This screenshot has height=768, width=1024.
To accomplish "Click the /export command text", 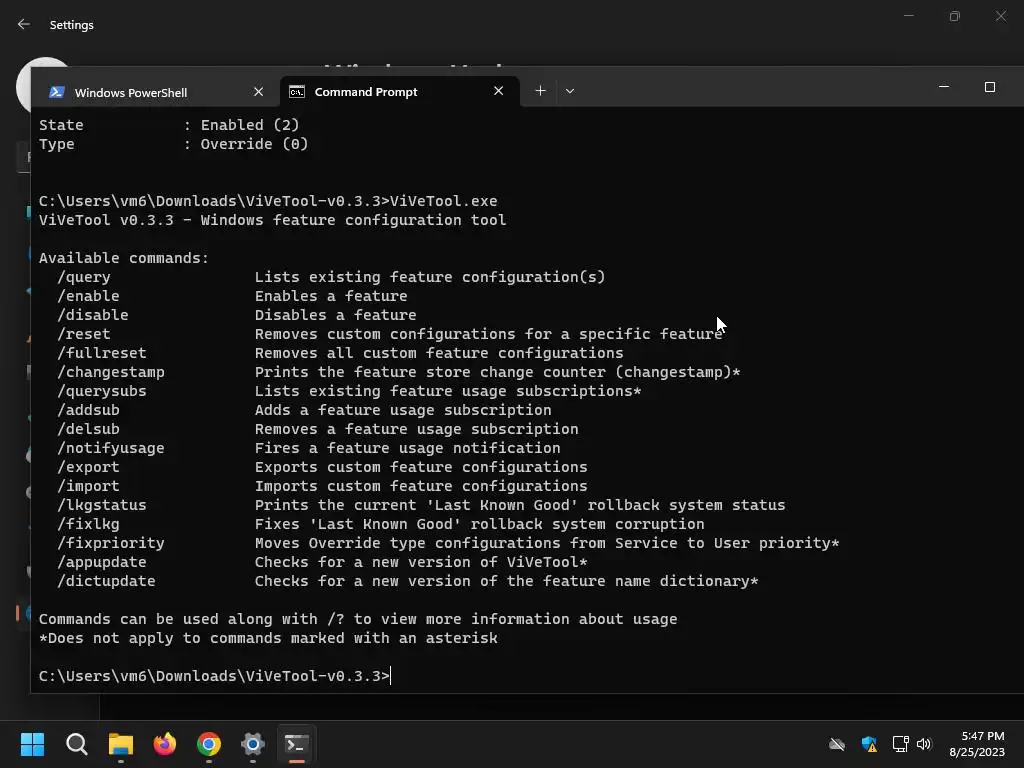I will pos(89,467).
